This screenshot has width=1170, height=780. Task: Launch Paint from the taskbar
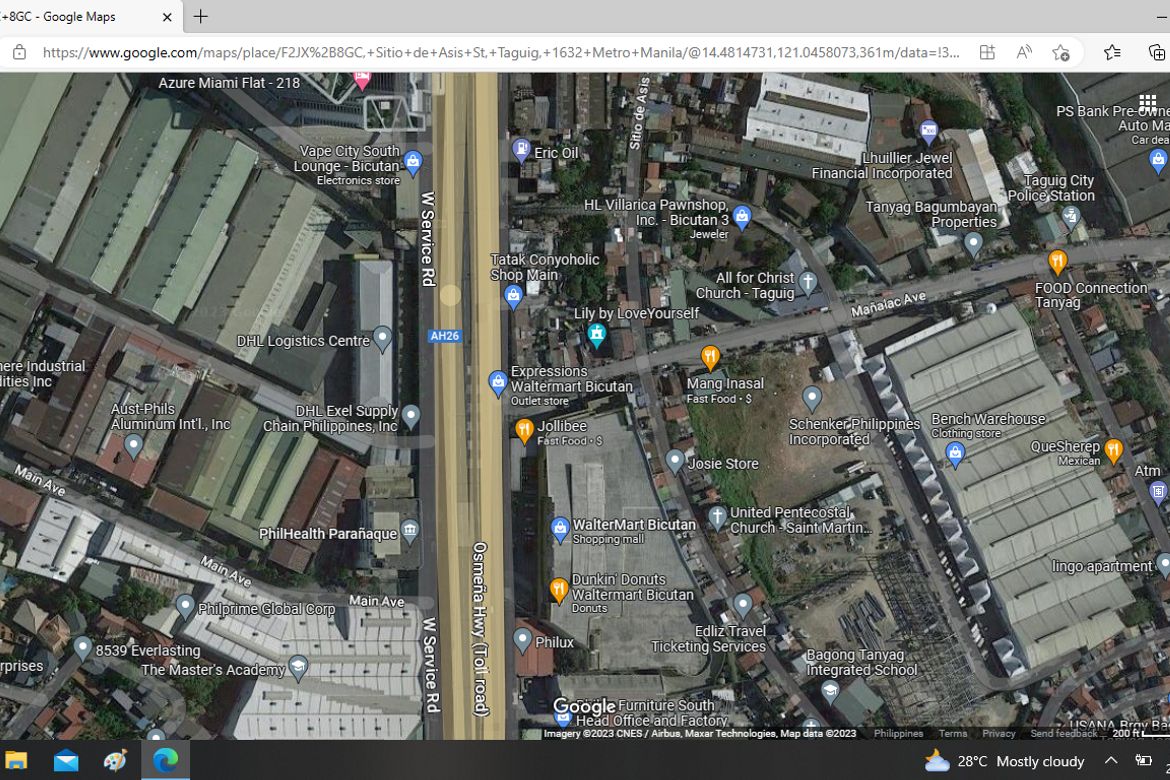115,761
